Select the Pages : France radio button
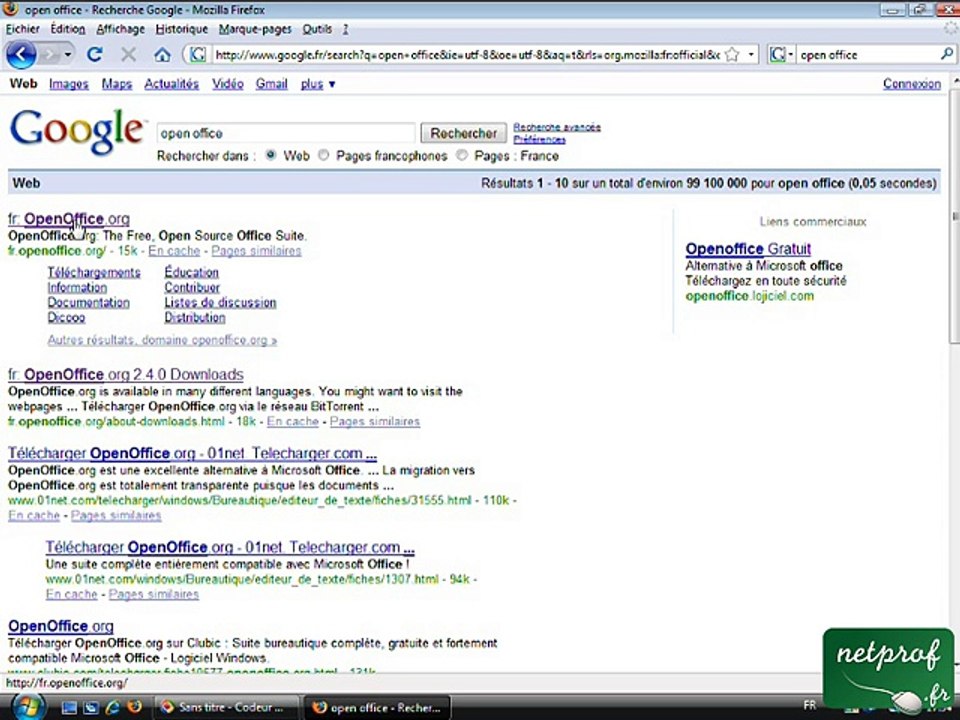 point(462,156)
